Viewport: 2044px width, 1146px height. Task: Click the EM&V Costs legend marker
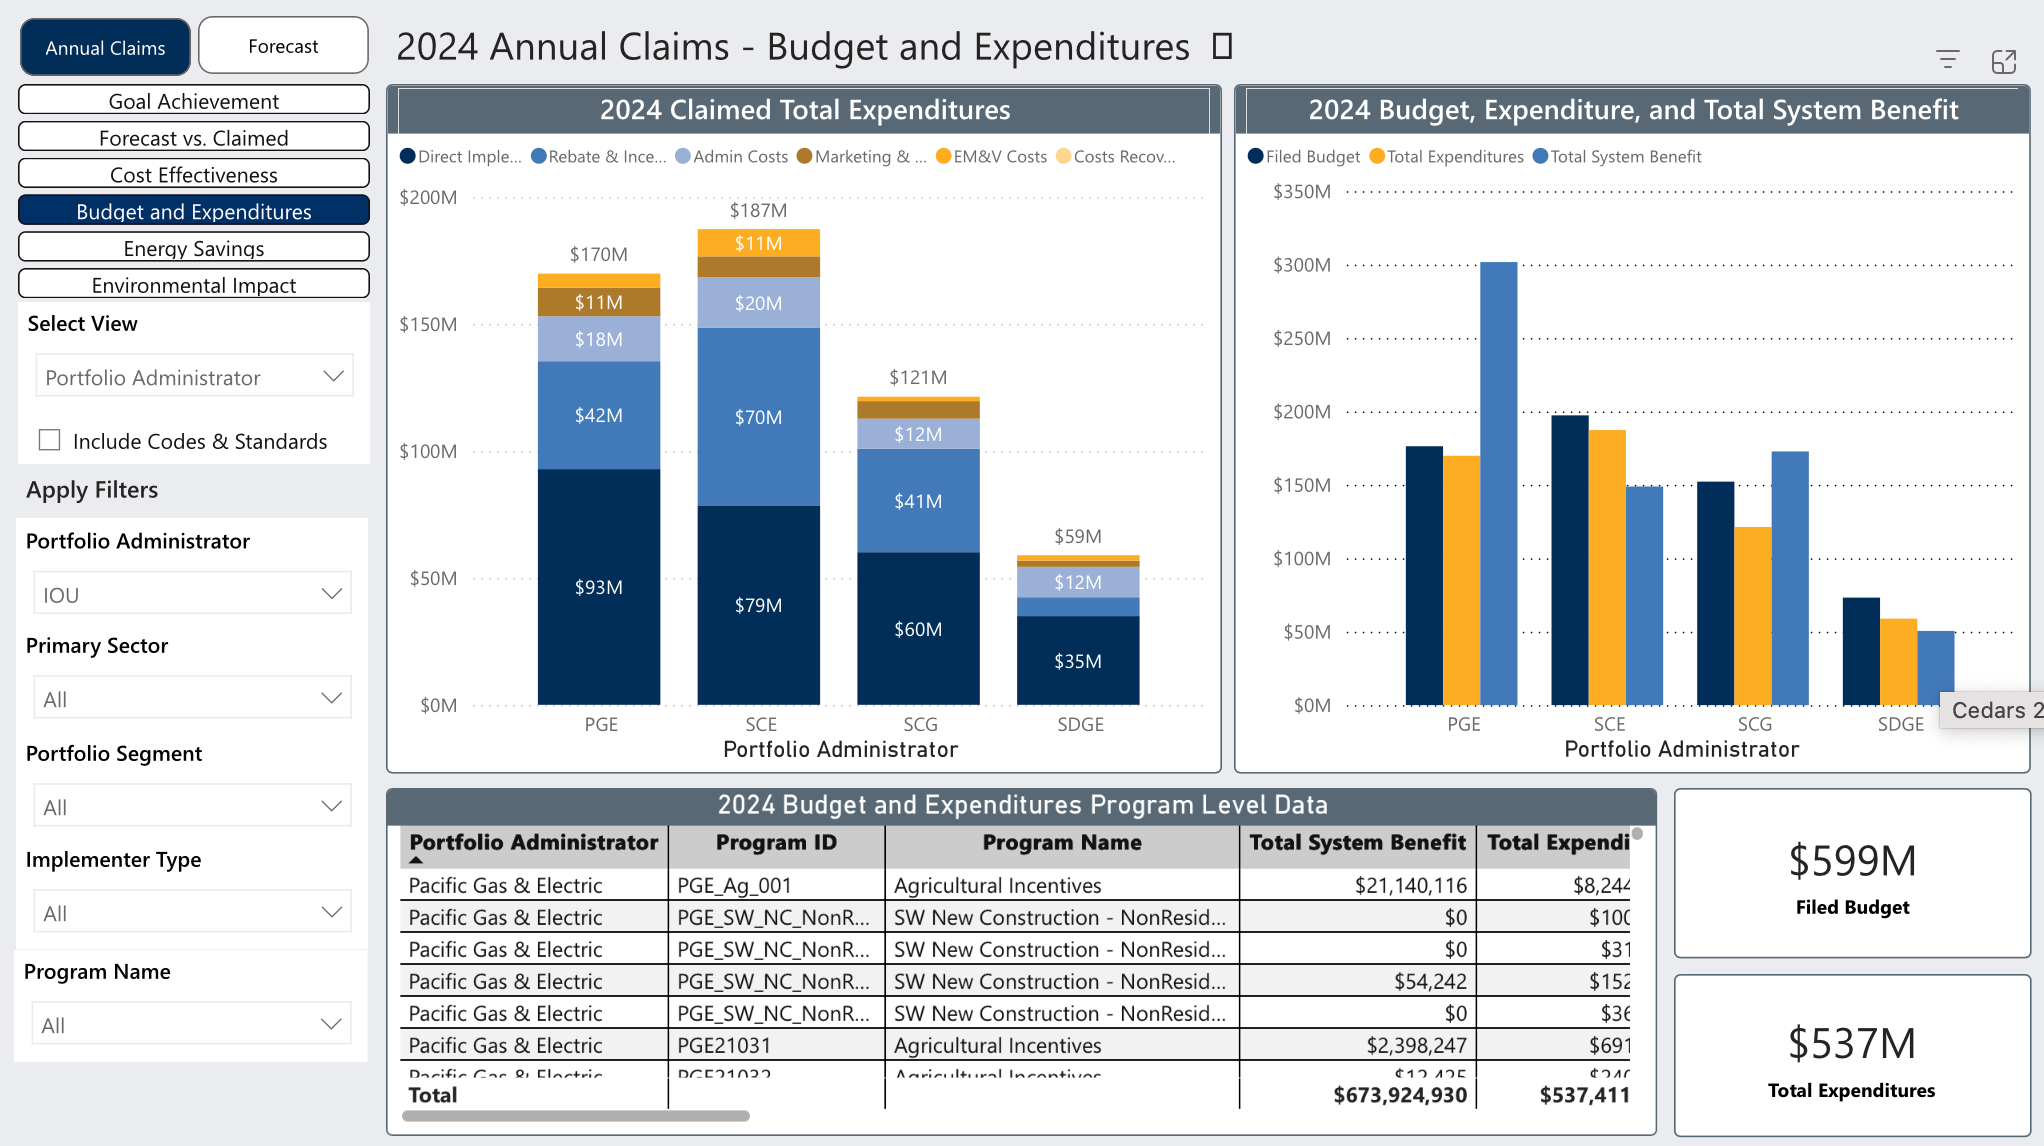point(943,156)
